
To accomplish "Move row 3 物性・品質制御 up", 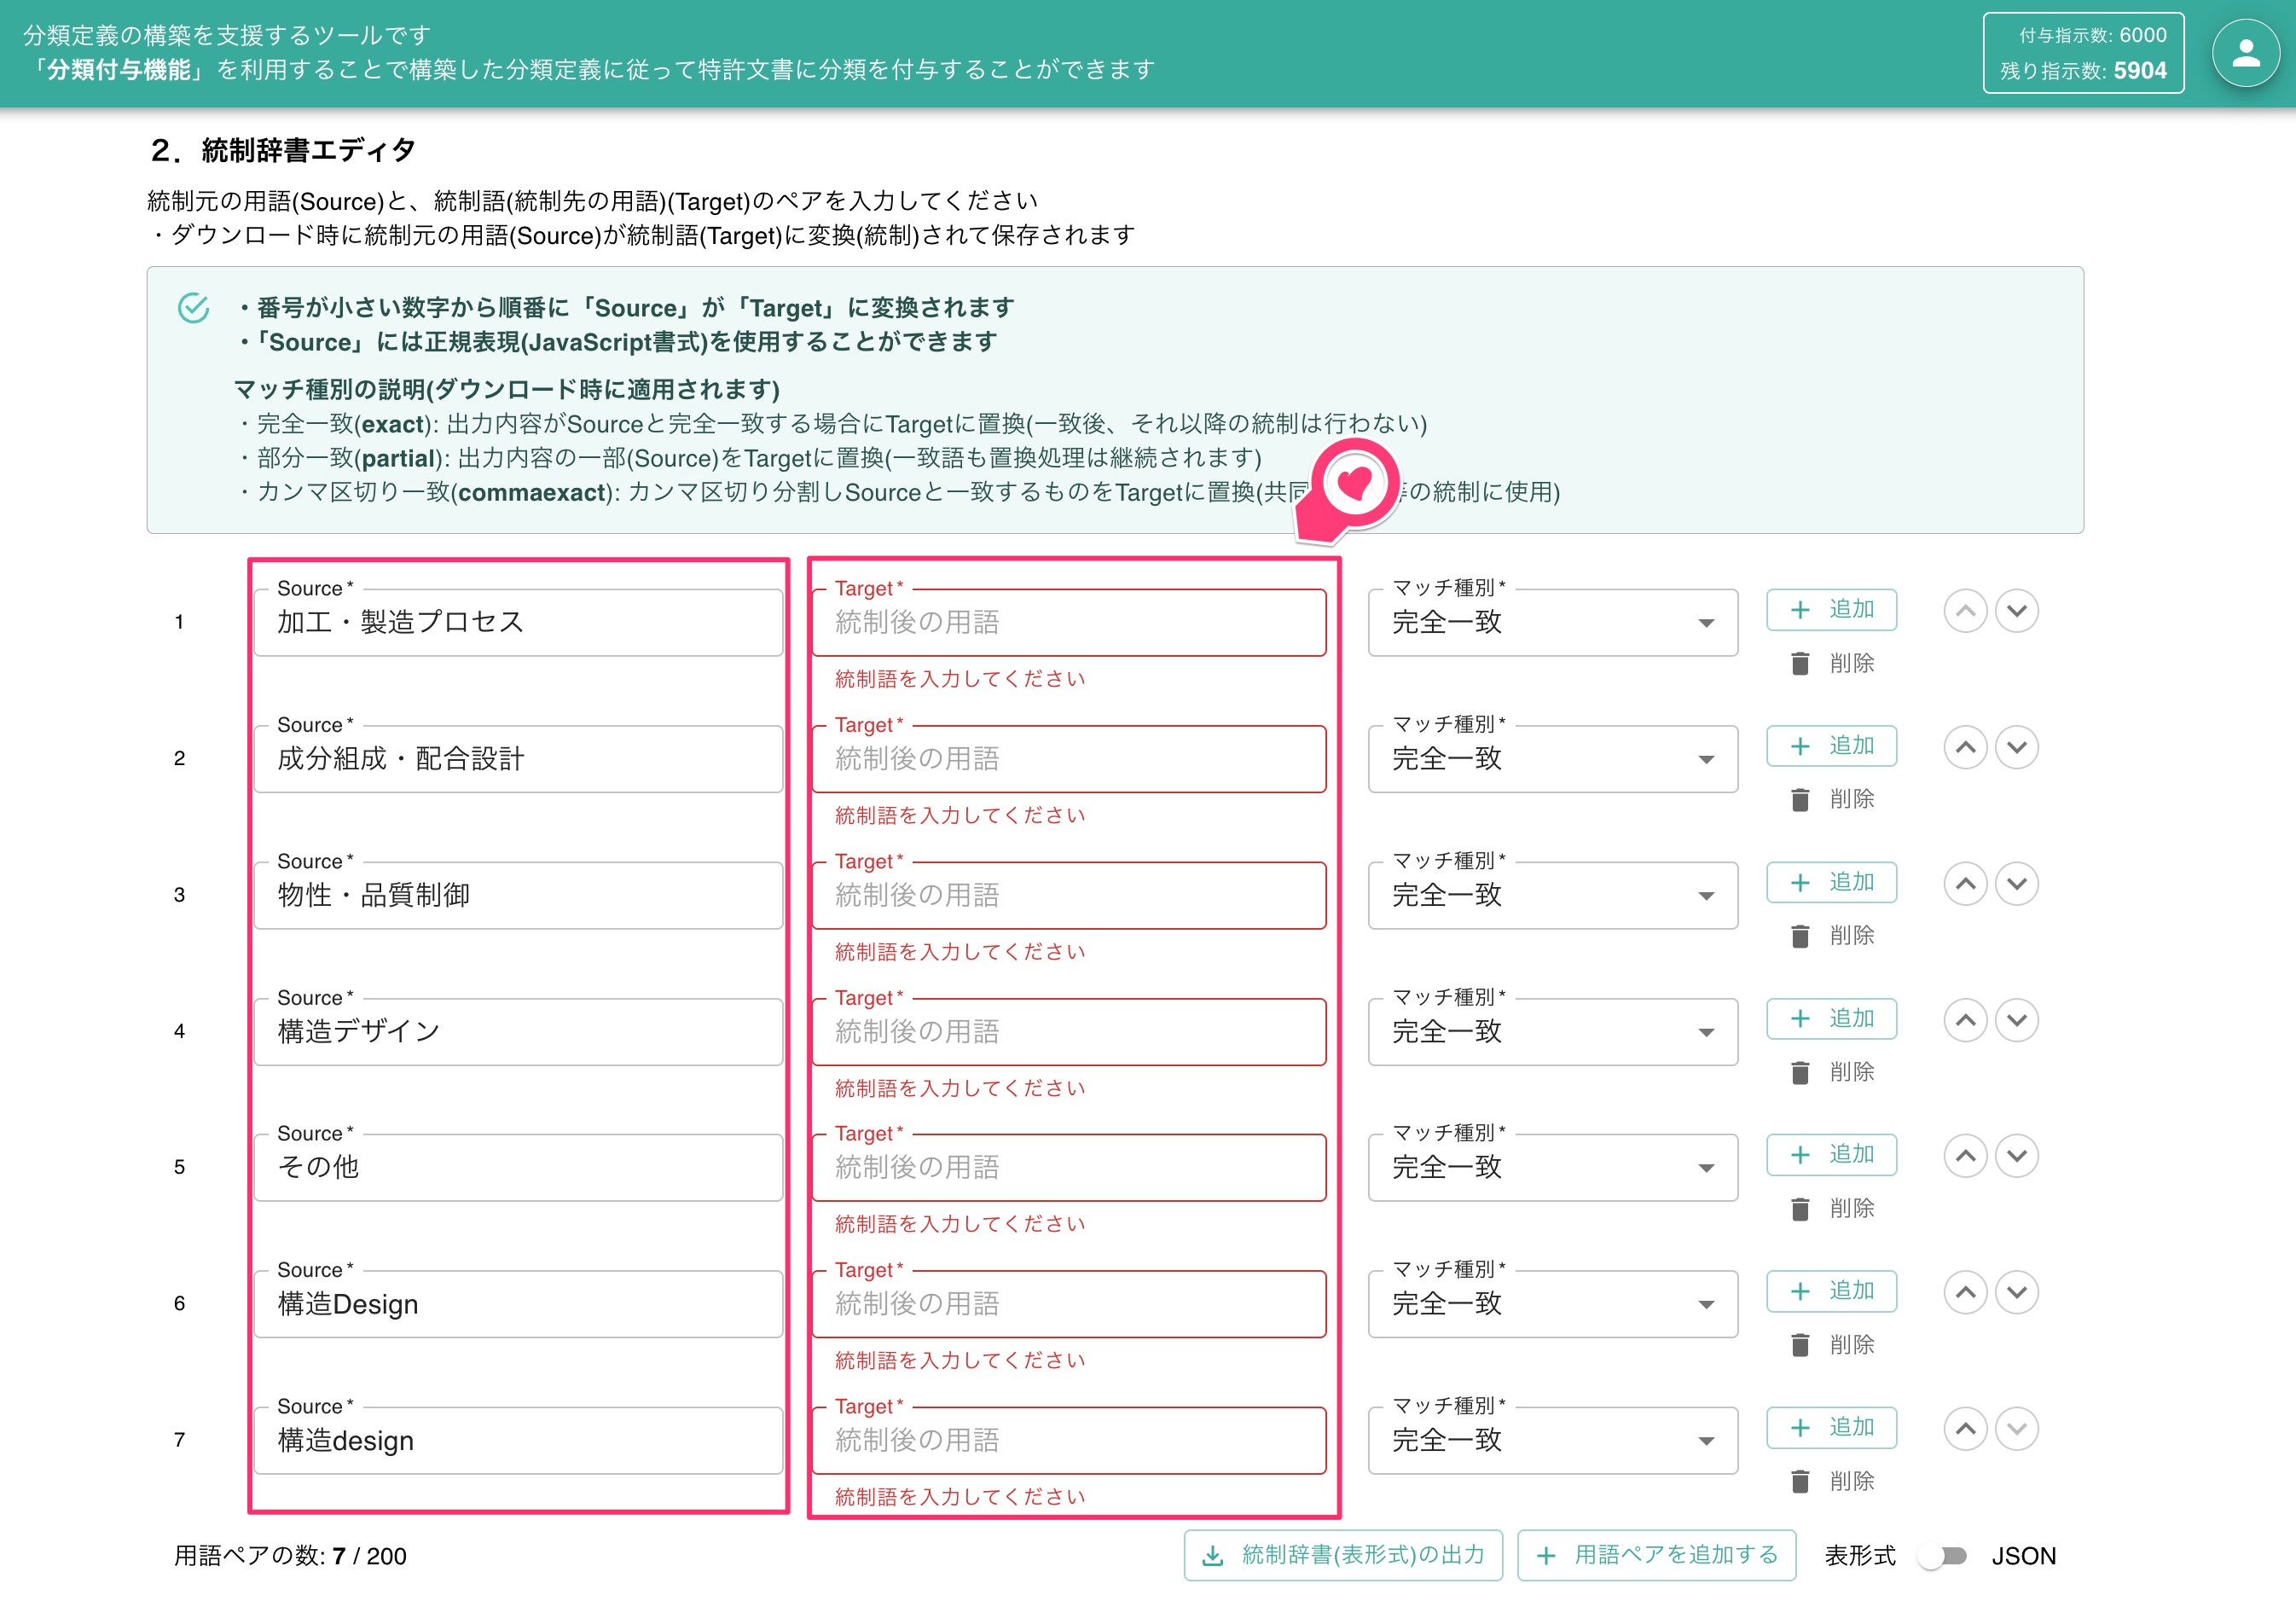I will click(1964, 883).
